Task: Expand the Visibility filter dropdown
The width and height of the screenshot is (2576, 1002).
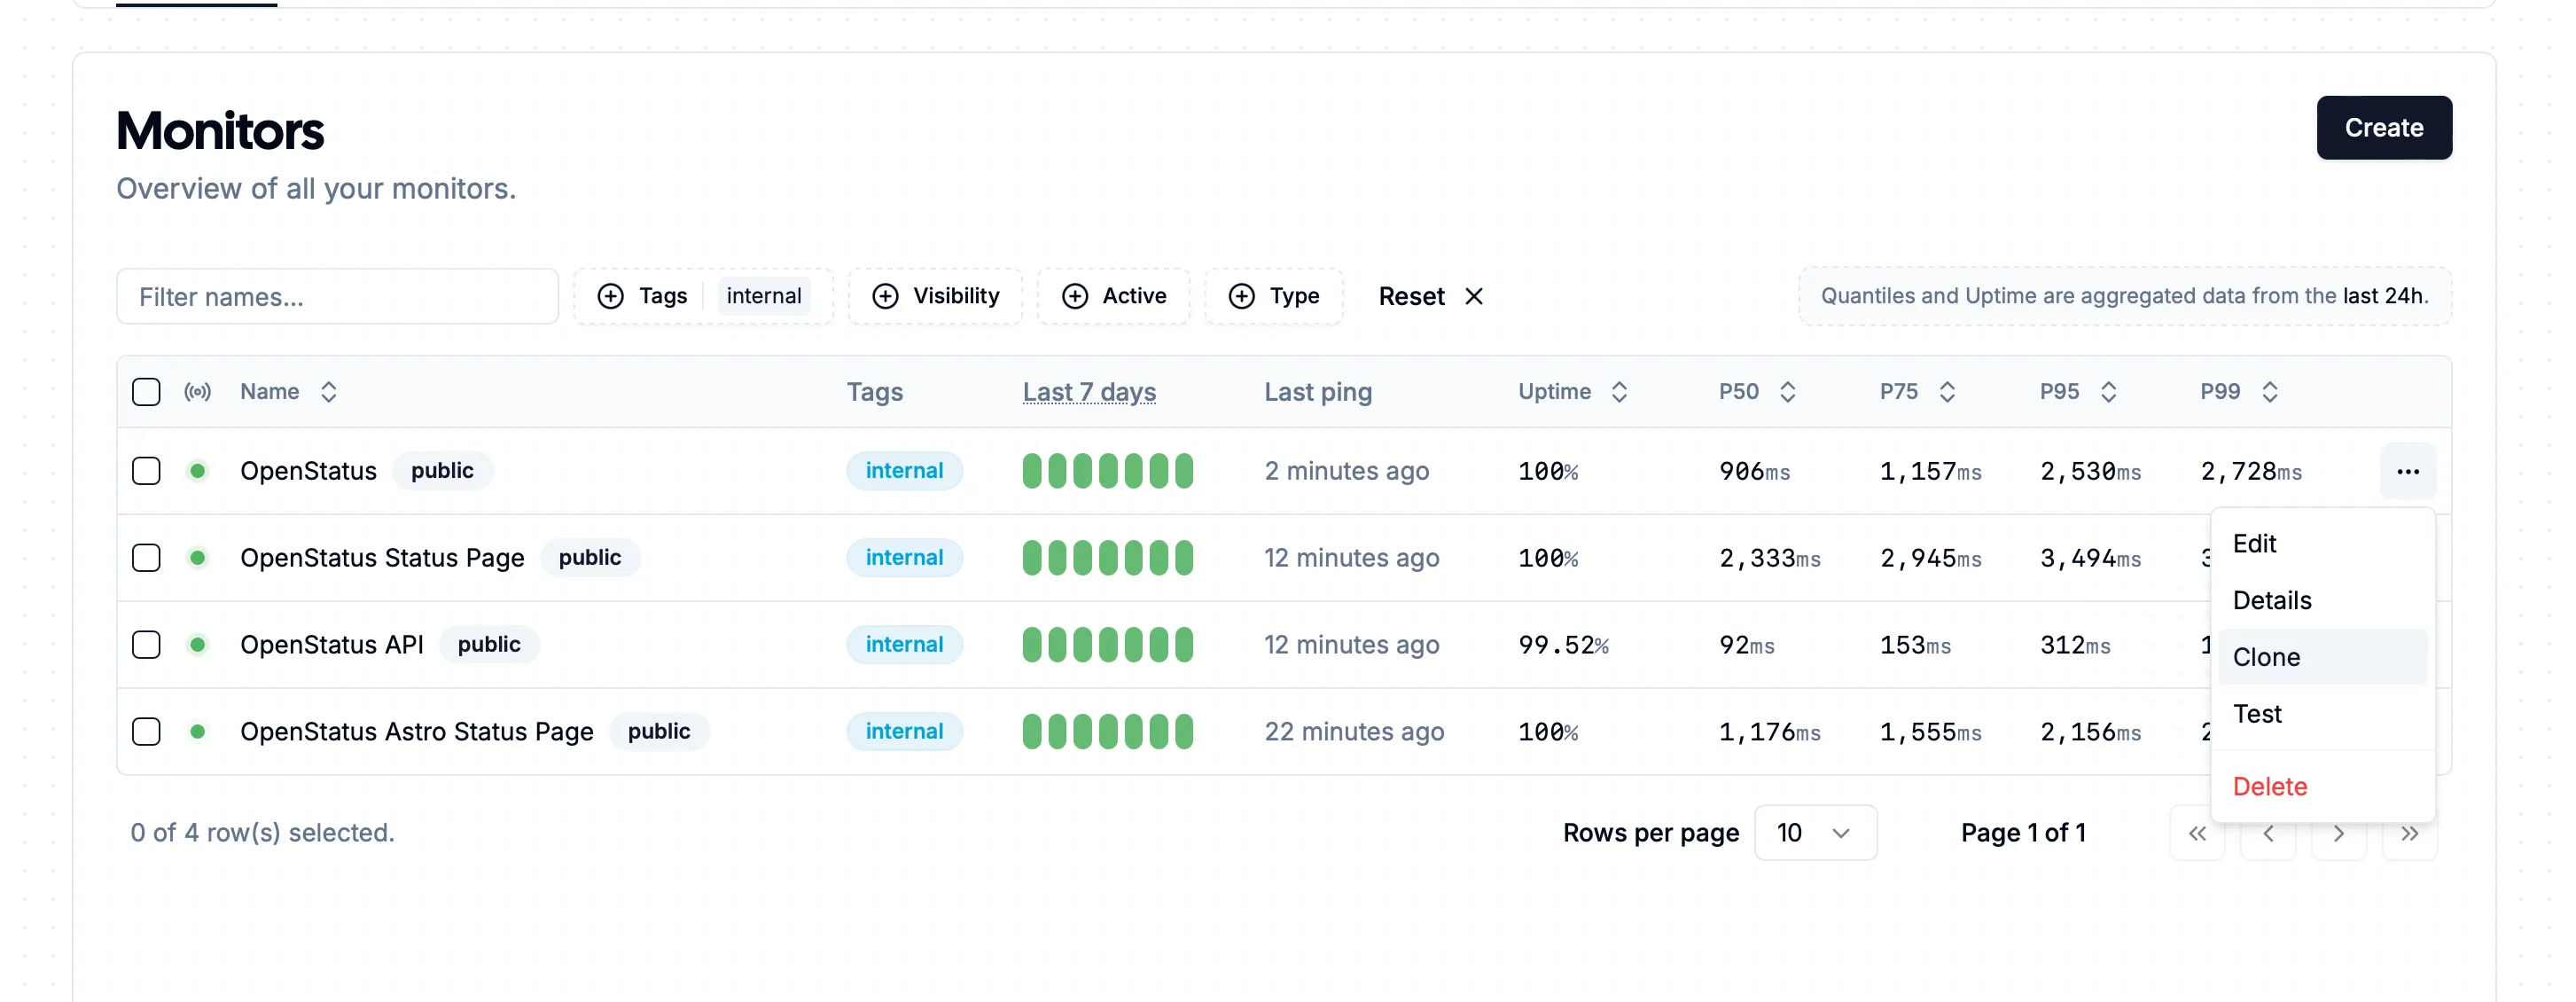Action: (x=936, y=295)
